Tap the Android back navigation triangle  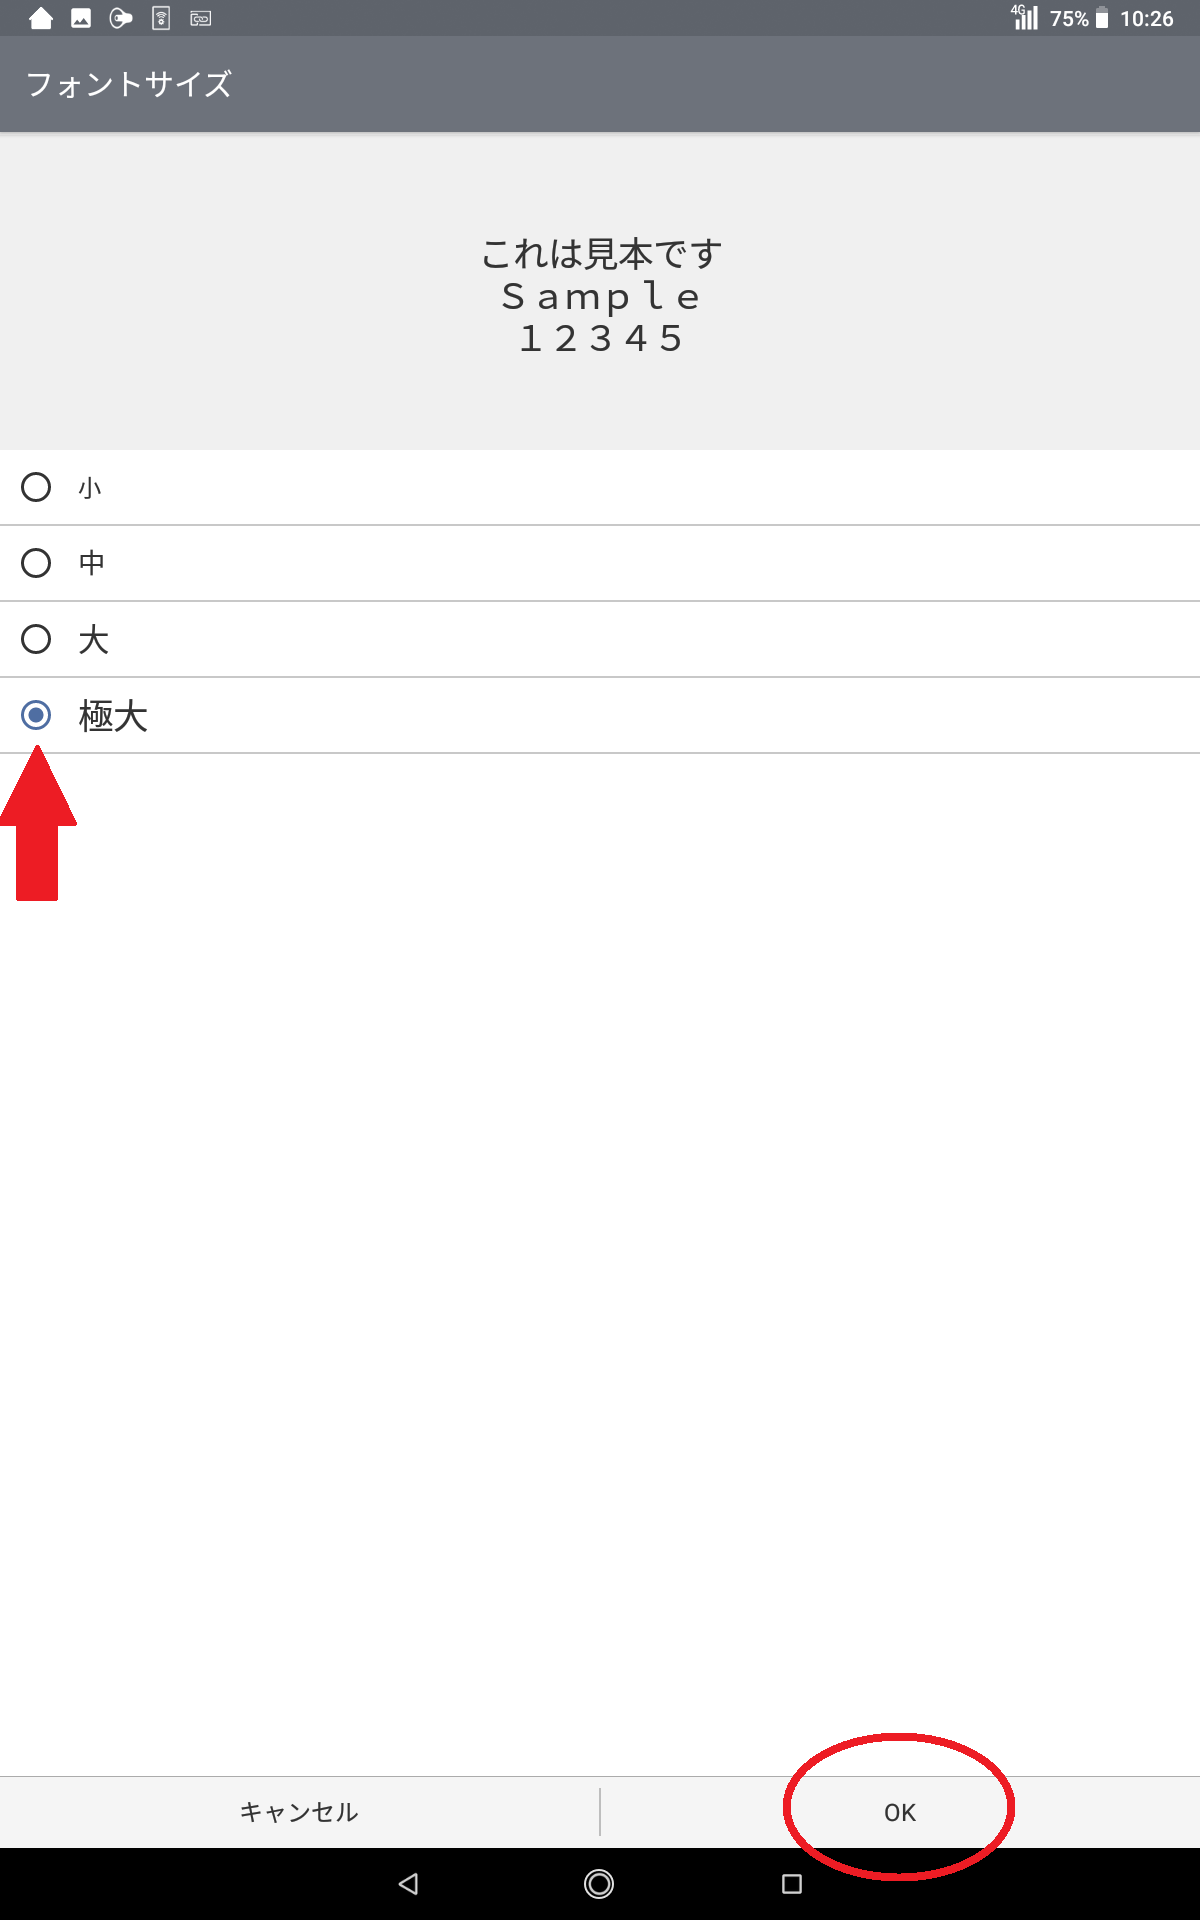tap(408, 1884)
